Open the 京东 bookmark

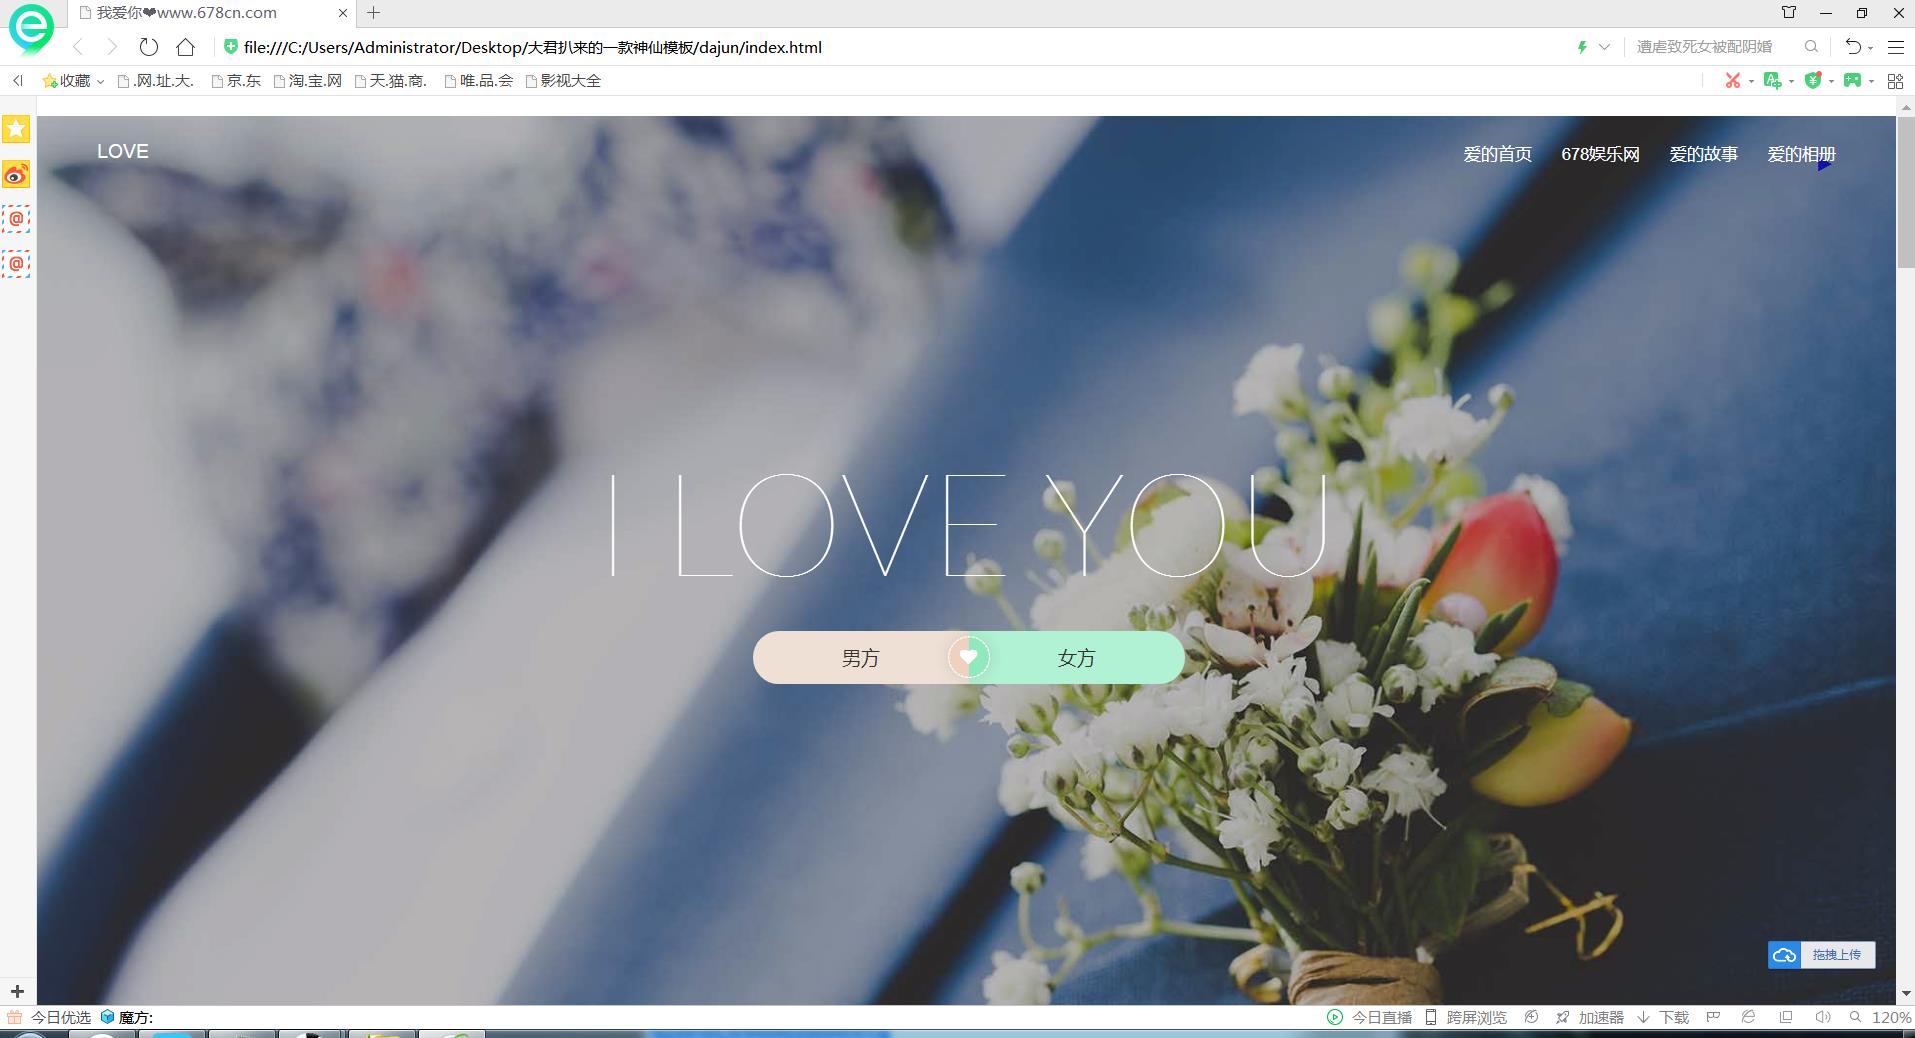click(236, 81)
